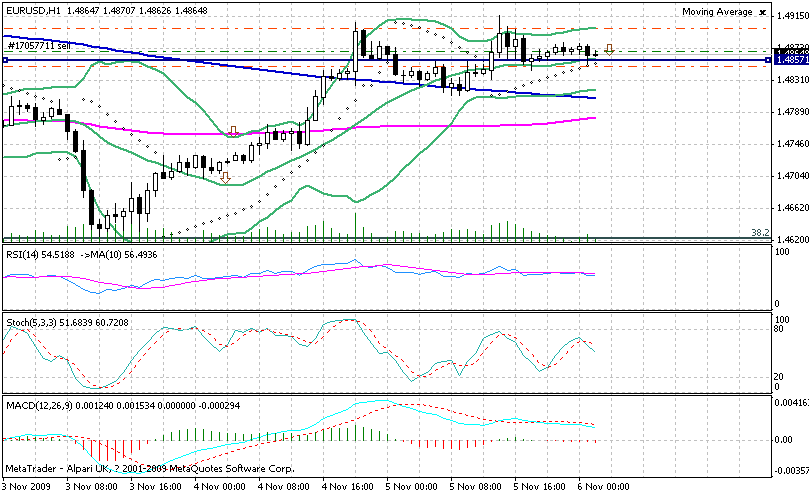809x494 pixels.
Task: Click the 5 Nov 00:00 time label
Action: (411, 486)
